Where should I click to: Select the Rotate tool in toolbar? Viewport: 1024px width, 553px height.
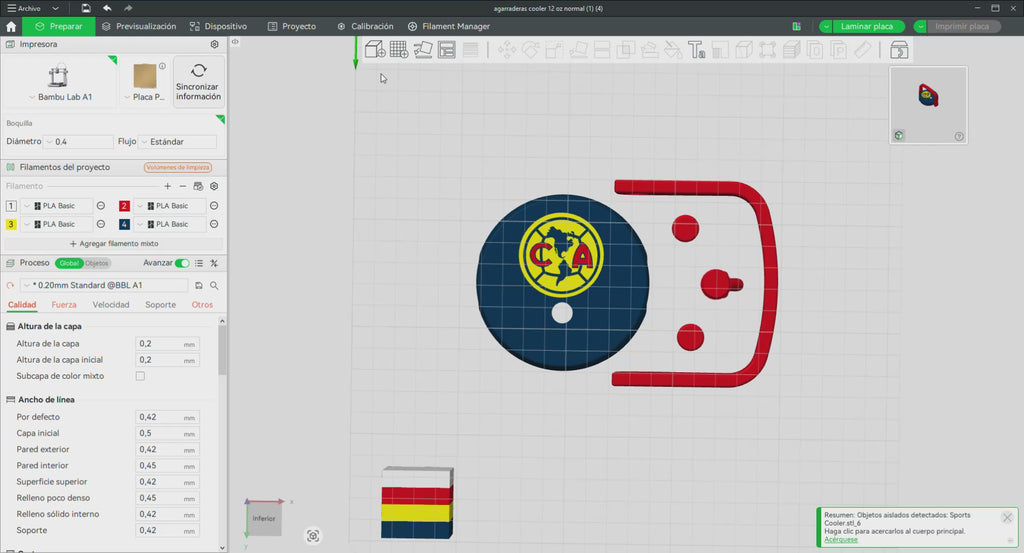pyautogui.click(x=530, y=50)
